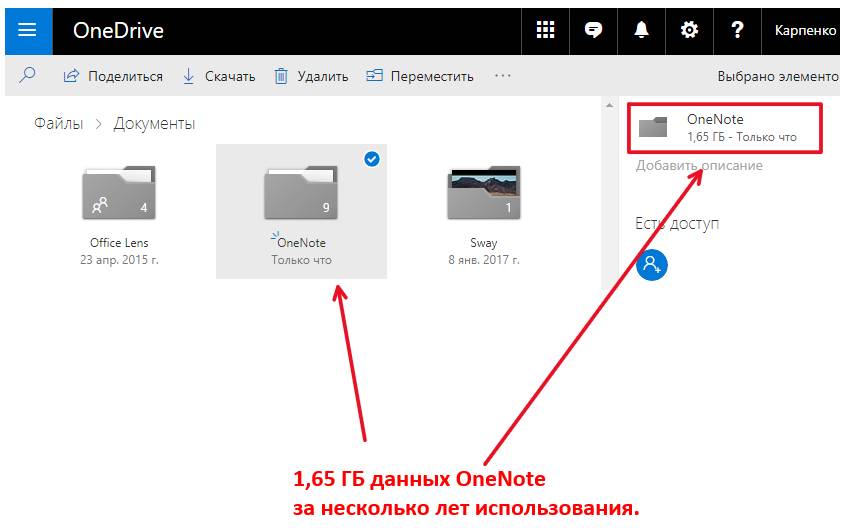Open account menu Карпенко

[805, 30]
